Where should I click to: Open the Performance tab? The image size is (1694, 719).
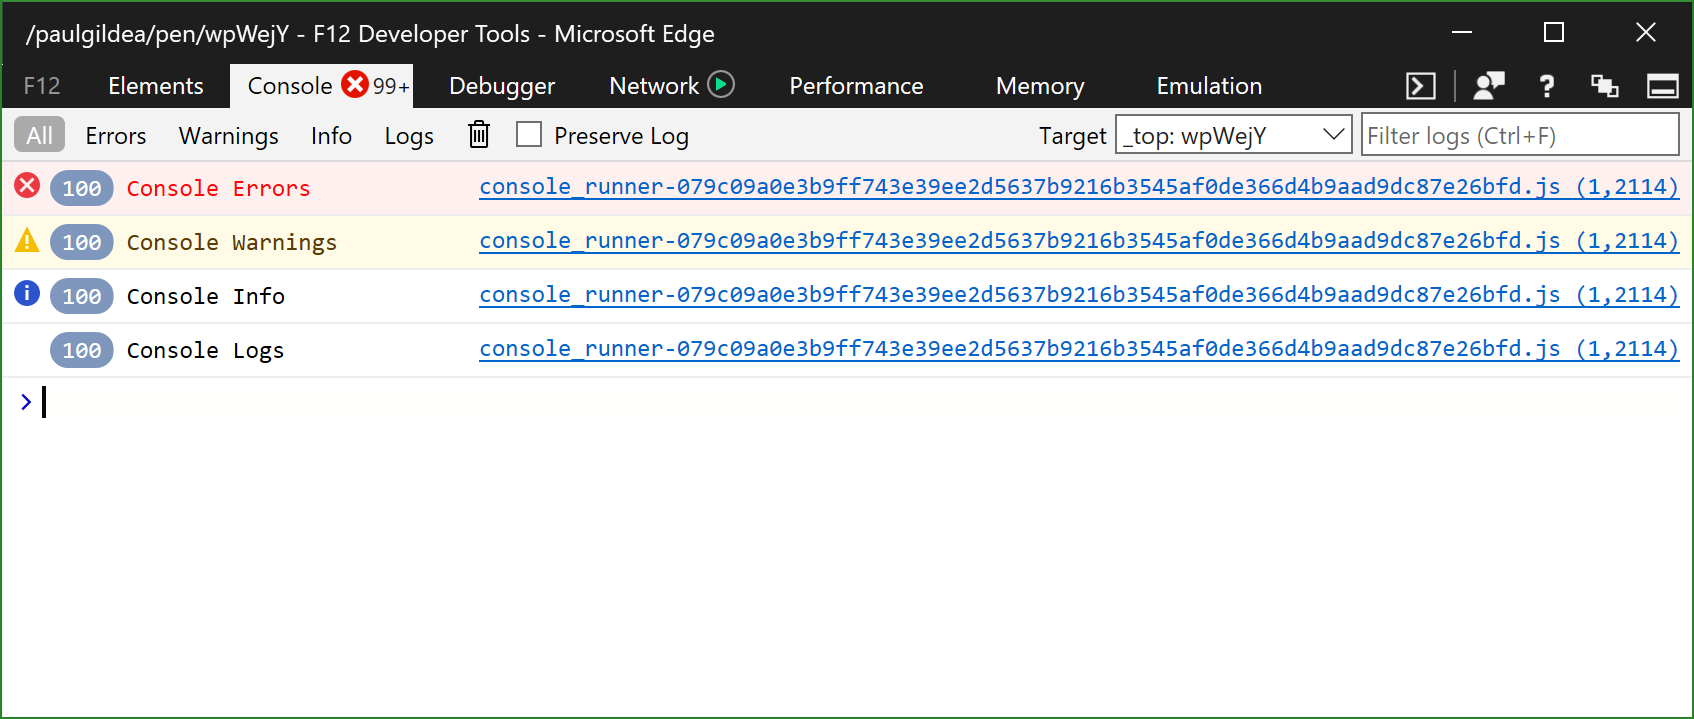pyautogui.click(x=856, y=86)
